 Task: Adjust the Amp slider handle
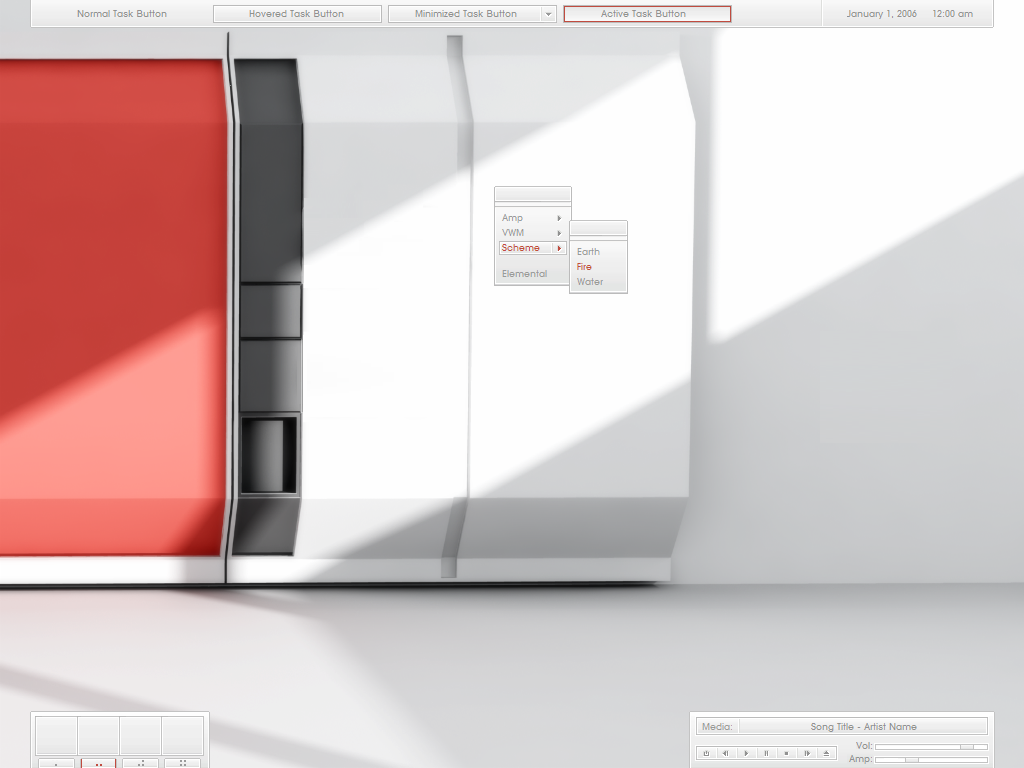(912, 760)
